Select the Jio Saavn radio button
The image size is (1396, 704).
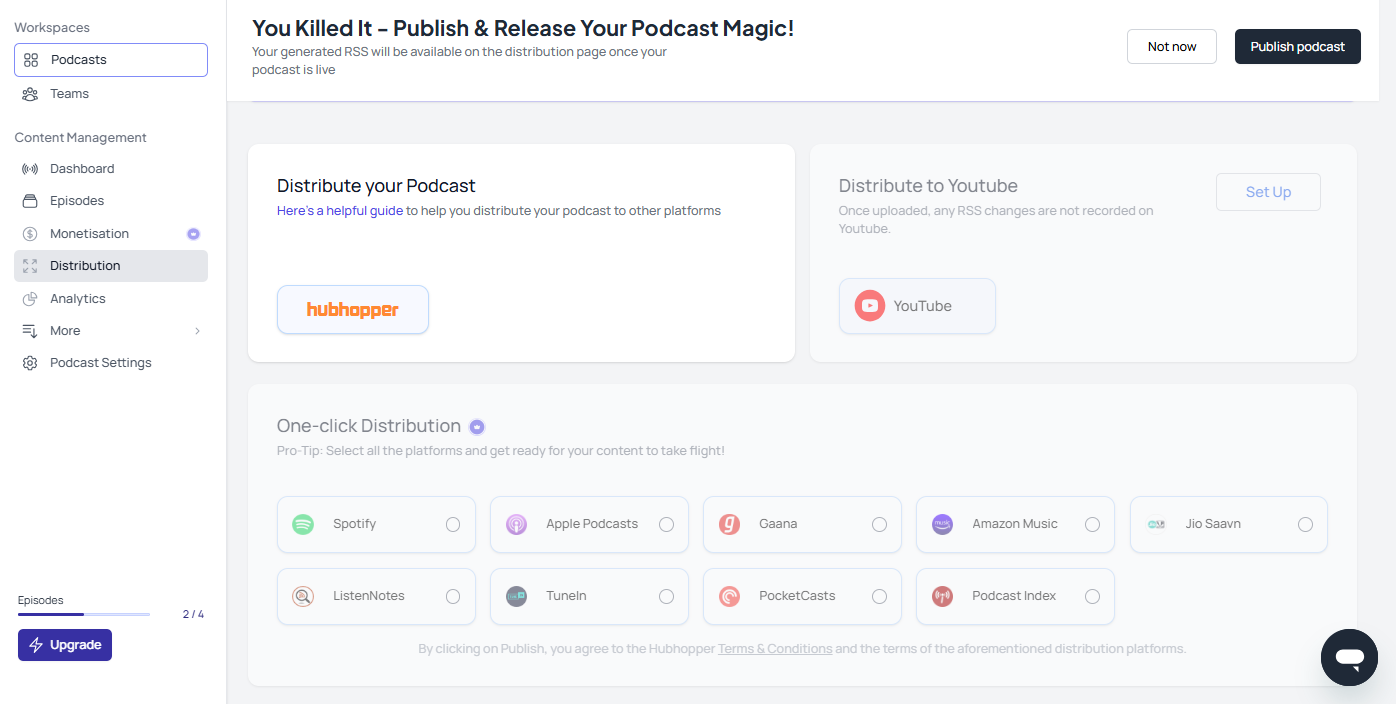(x=1305, y=524)
